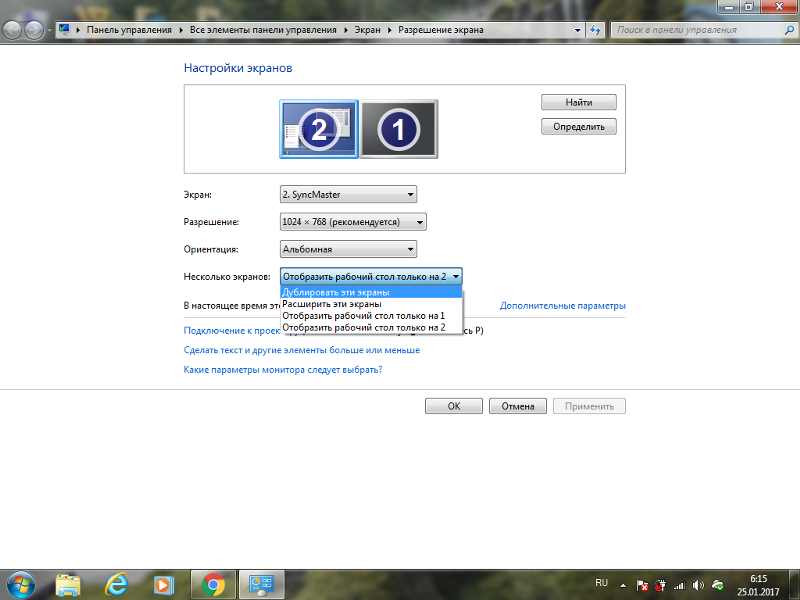
Task: Navigate to Панель управления breadcrumb
Action: (129, 30)
